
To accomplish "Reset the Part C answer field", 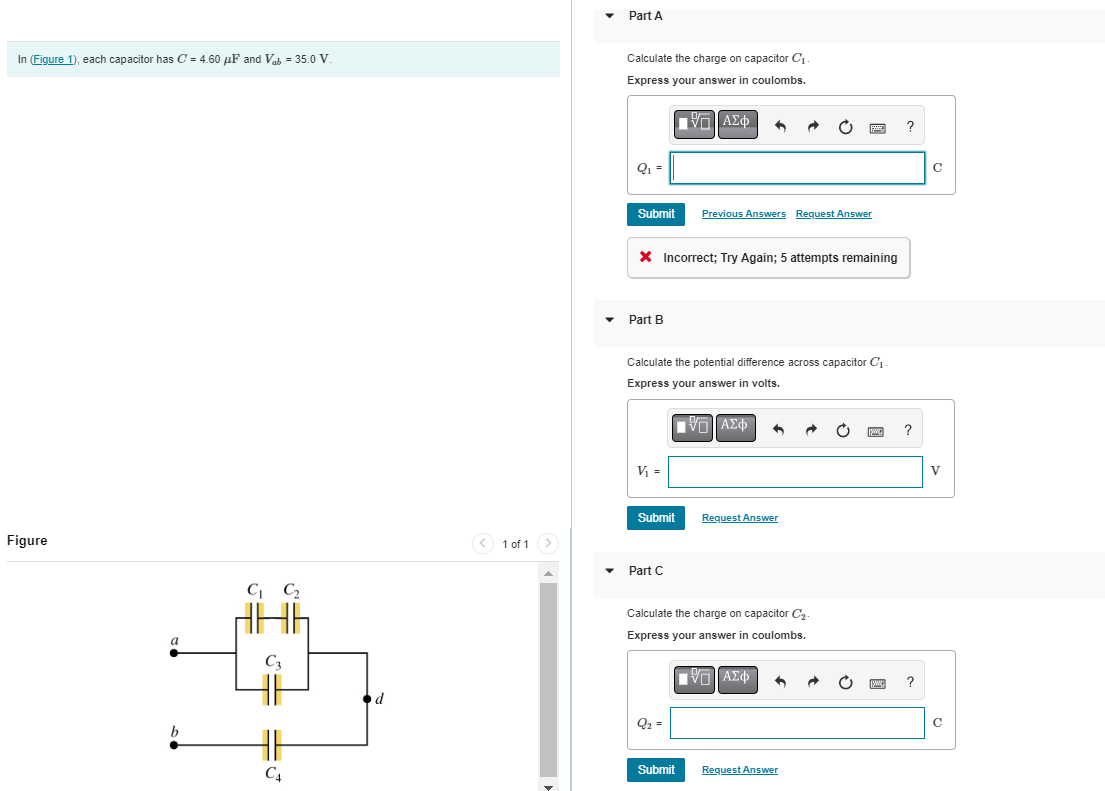I will pyautogui.click(x=845, y=682).
